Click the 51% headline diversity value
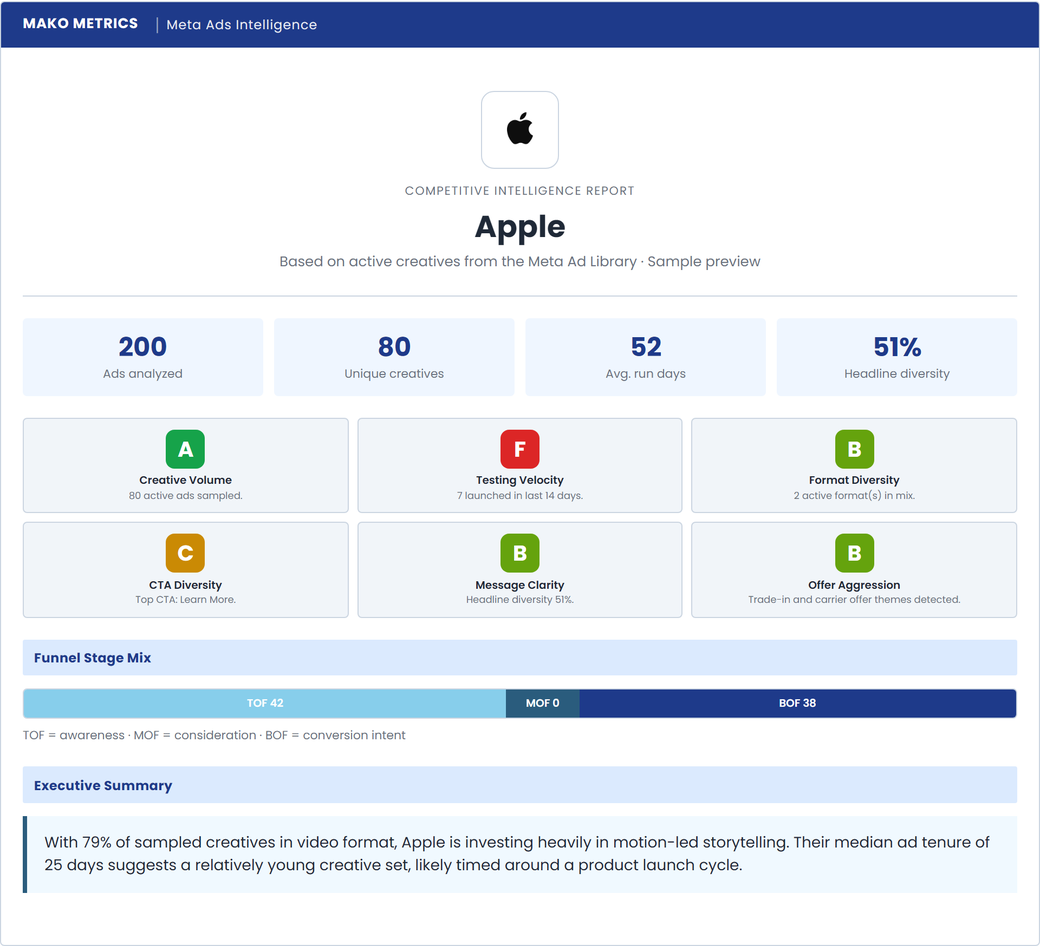Image resolution: width=1040 pixels, height=946 pixels. pyautogui.click(x=897, y=346)
